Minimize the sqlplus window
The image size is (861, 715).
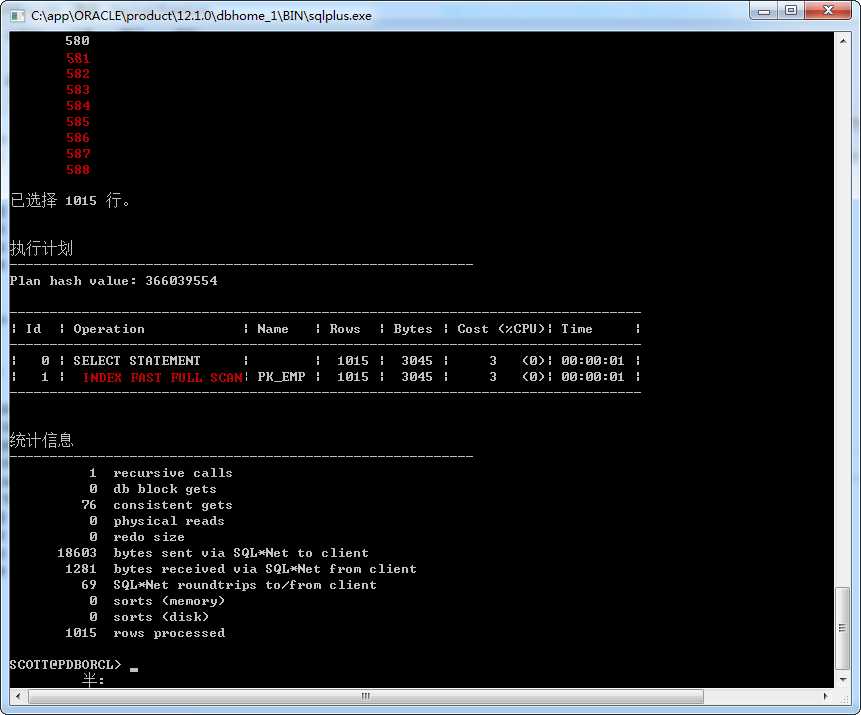pos(764,10)
